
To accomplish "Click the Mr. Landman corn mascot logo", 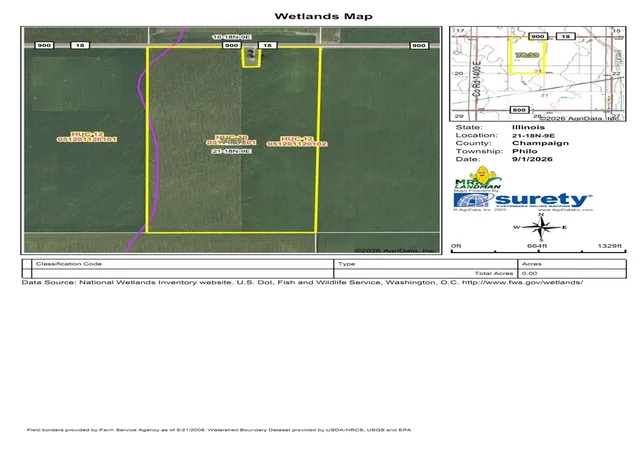I will tap(478, 177).
